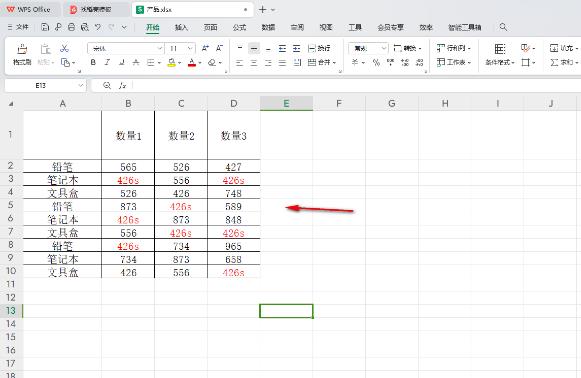Open the borders dropdown arrow
581x378 pixels.
click(x=534, y=63)
